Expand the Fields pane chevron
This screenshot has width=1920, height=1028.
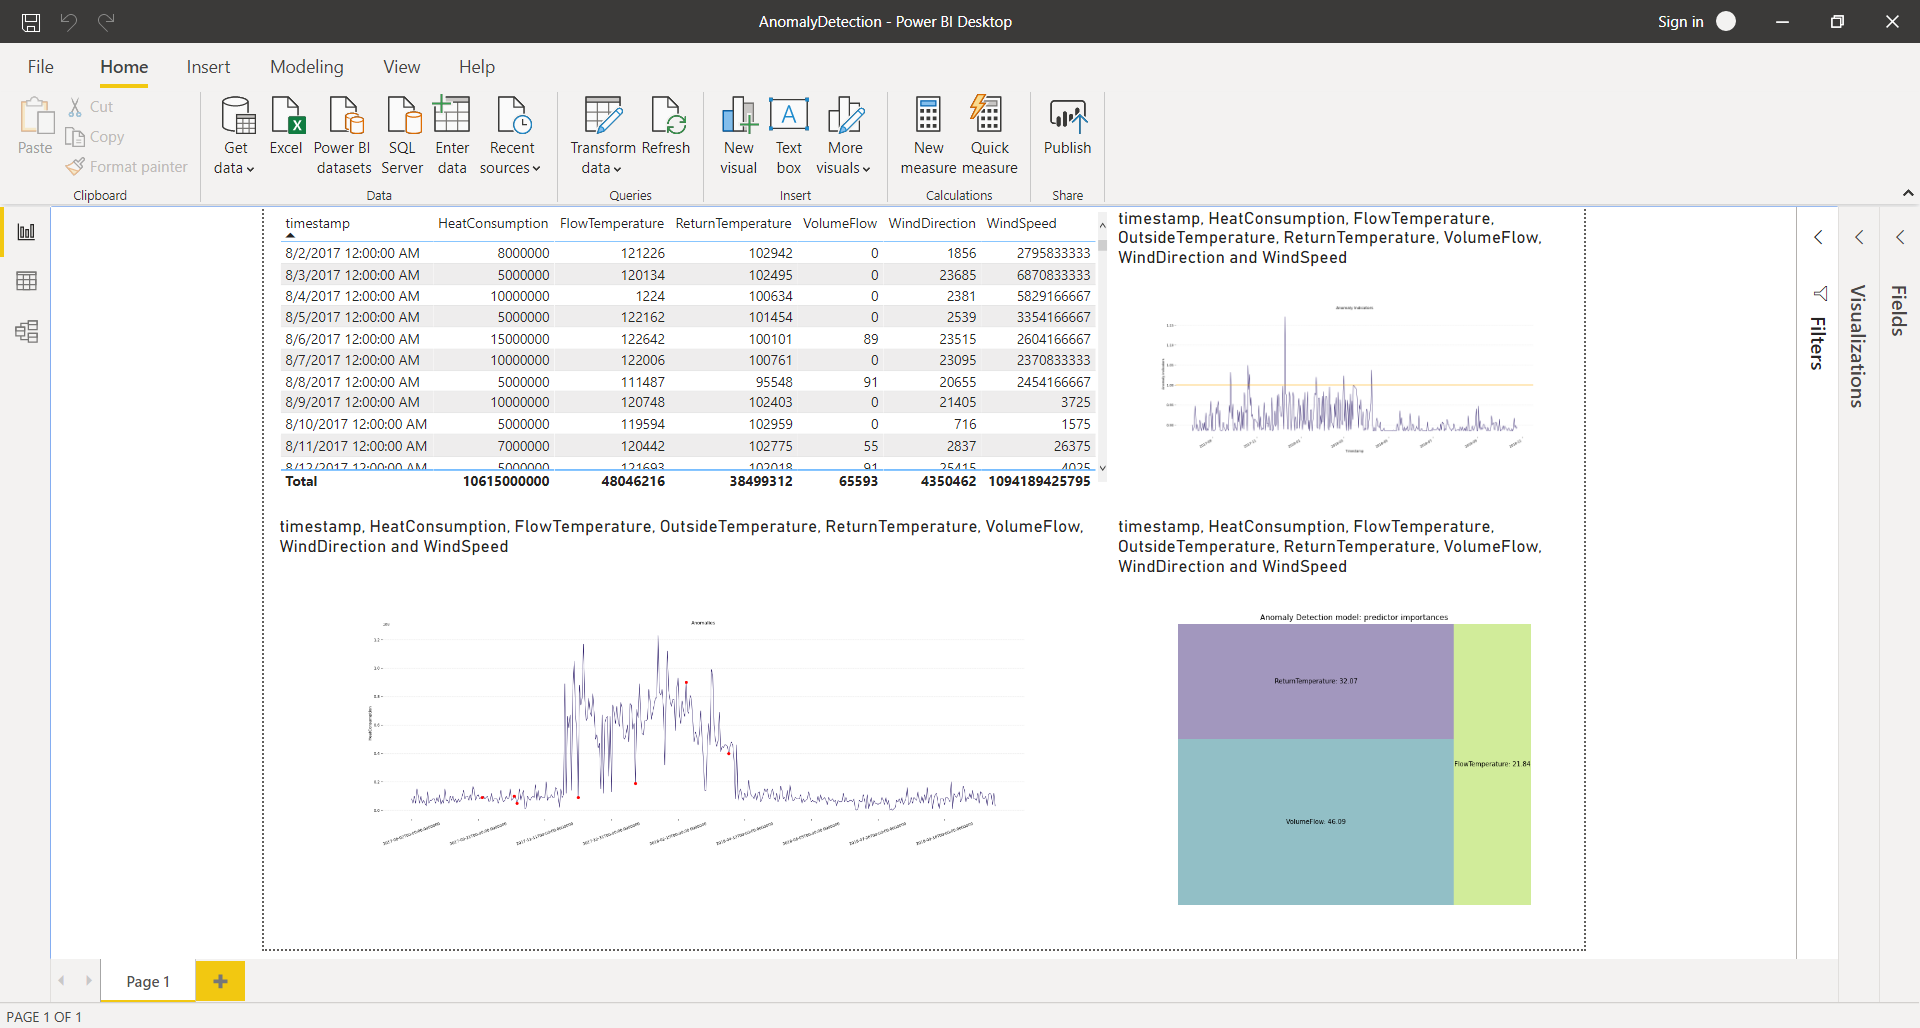1900,237
